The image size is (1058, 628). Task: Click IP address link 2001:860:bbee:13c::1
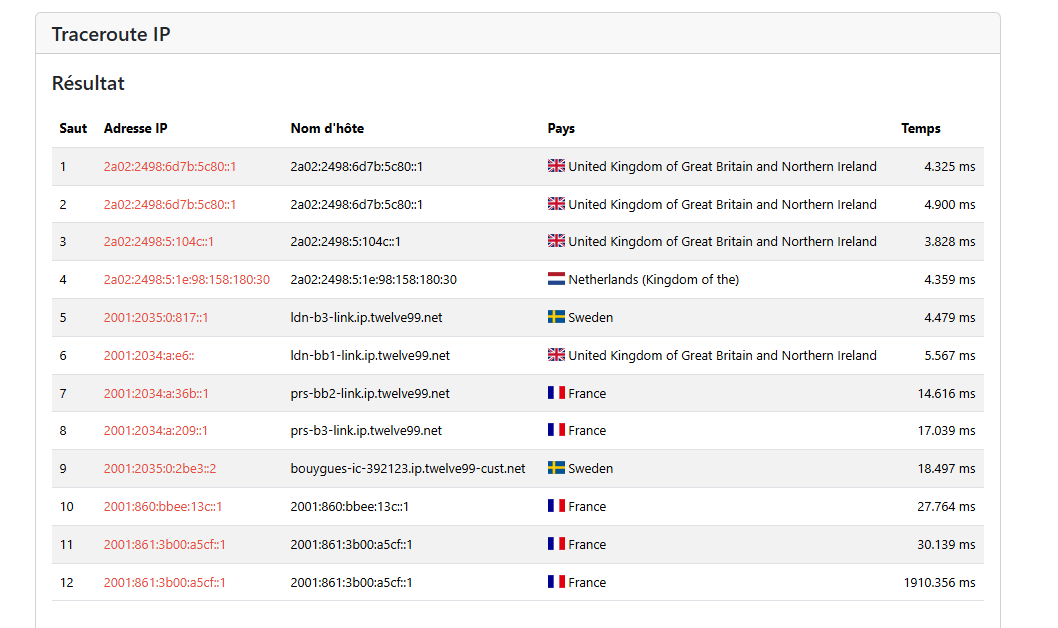(163, 507)
